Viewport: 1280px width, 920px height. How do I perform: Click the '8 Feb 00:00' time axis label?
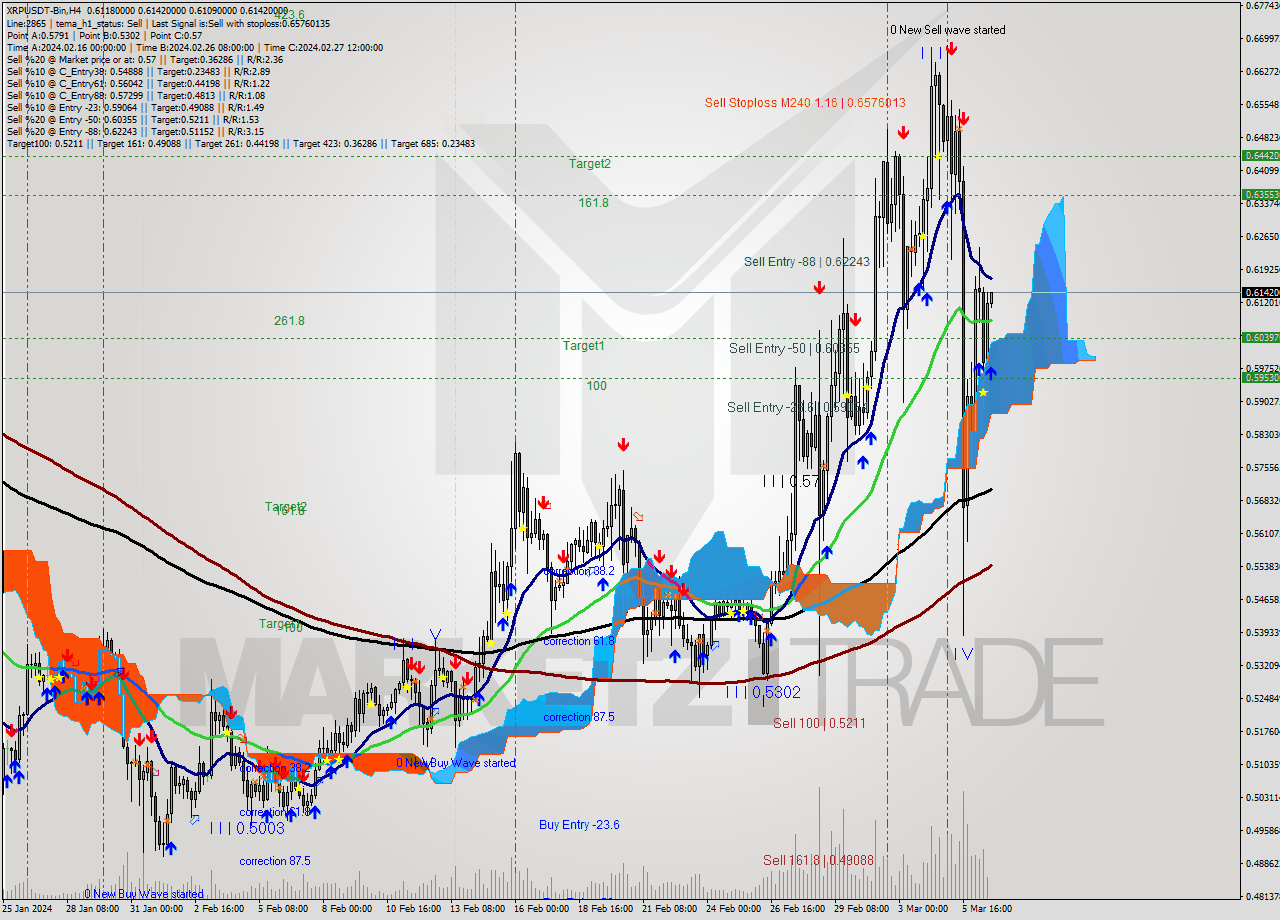click(x=347, y=909)
